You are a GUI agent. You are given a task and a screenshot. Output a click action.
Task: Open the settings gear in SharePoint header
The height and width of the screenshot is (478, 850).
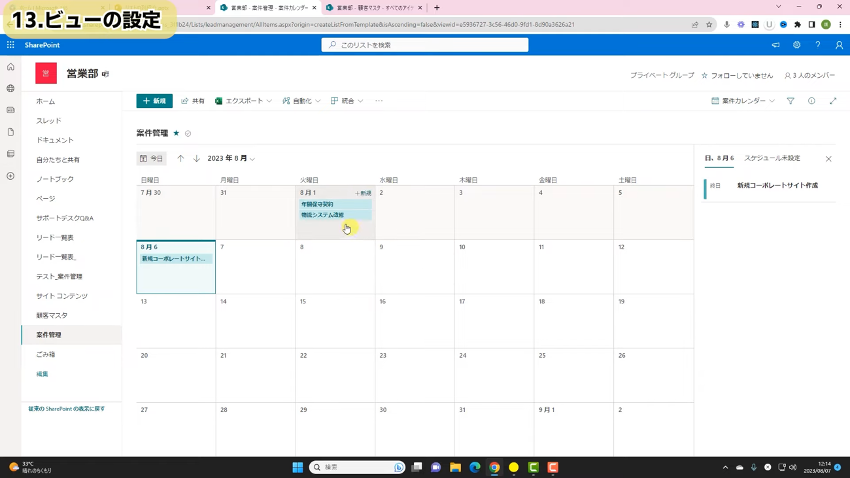tap(796, 45)
